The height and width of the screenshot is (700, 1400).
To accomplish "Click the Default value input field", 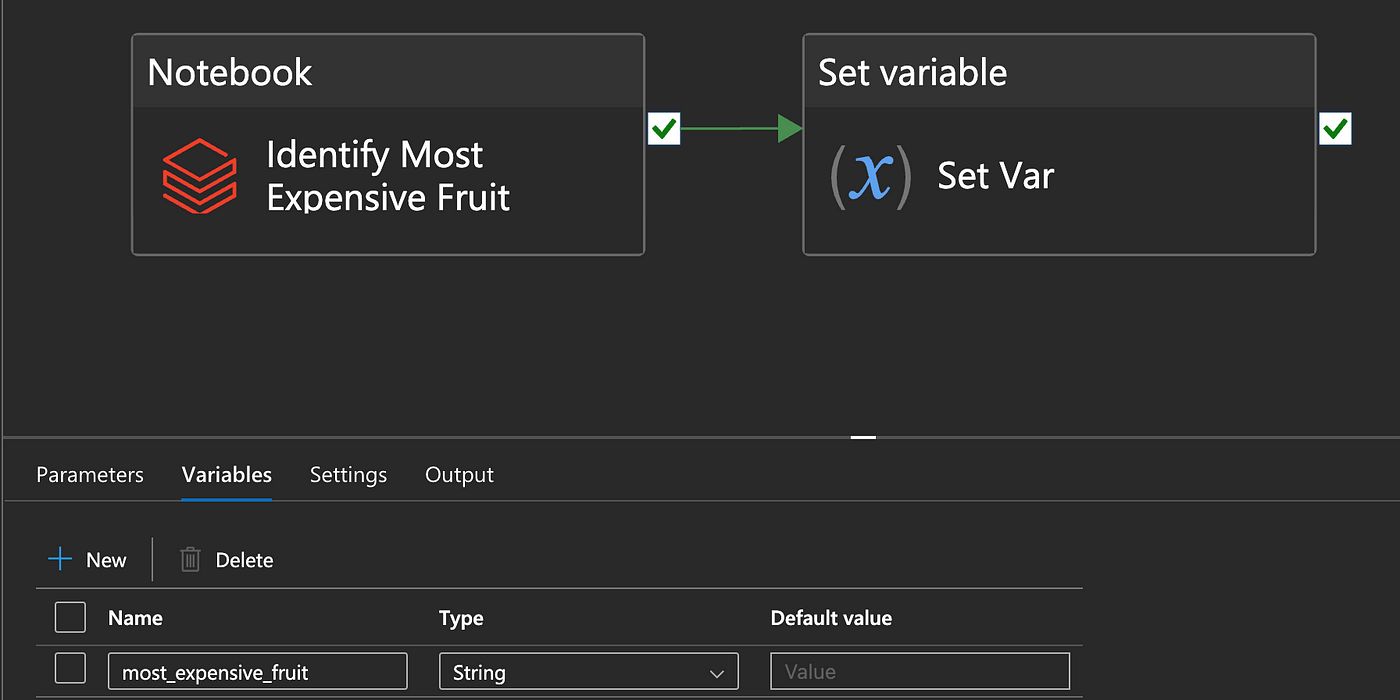I will pos(920,671).
